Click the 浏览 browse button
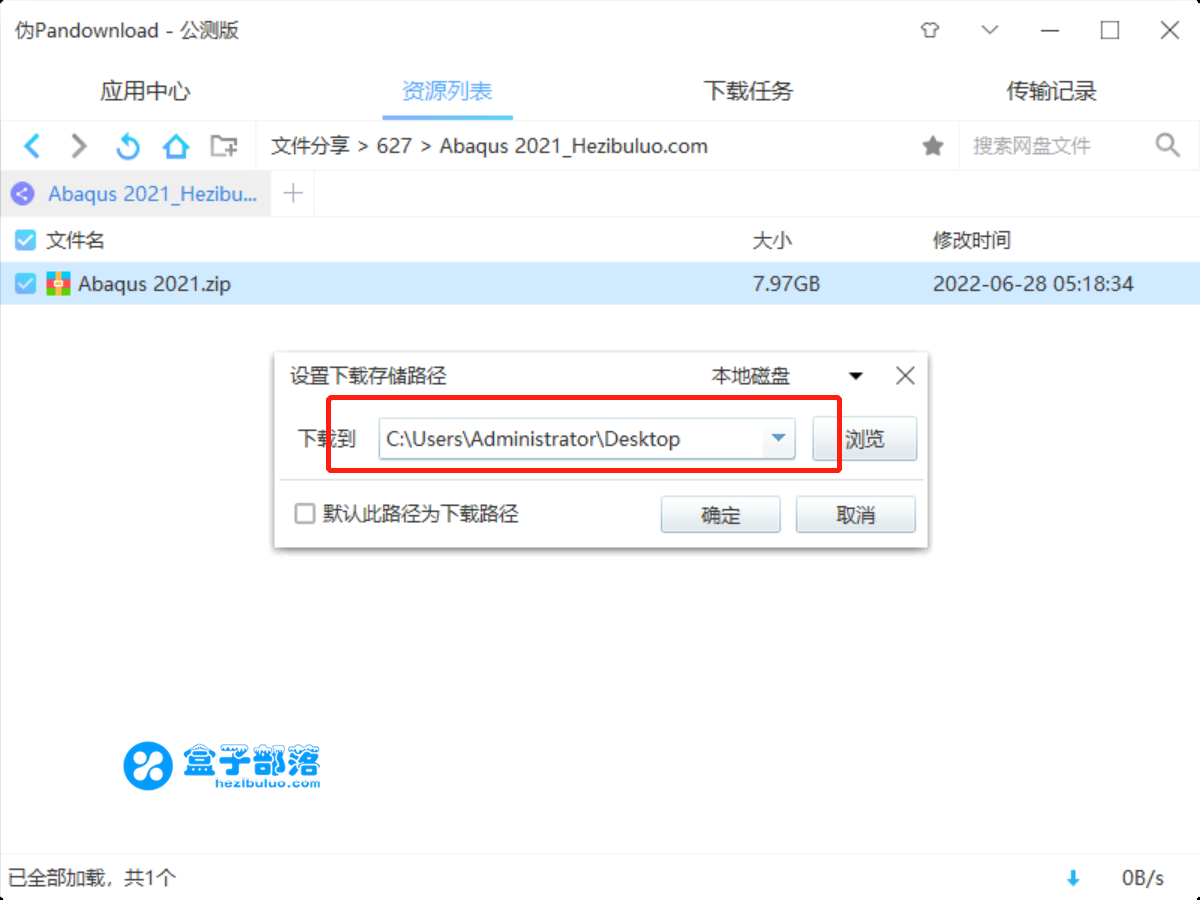The image size is (1200, 900). coord(865,439)
